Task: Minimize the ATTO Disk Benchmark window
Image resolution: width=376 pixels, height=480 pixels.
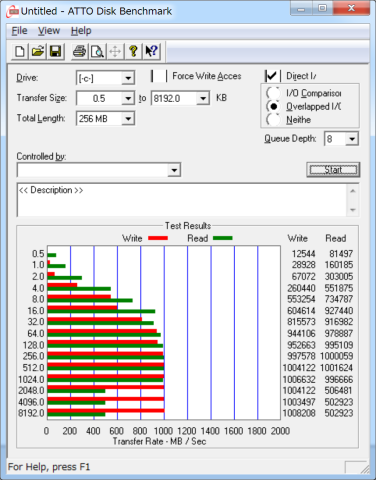Action: 301,9
